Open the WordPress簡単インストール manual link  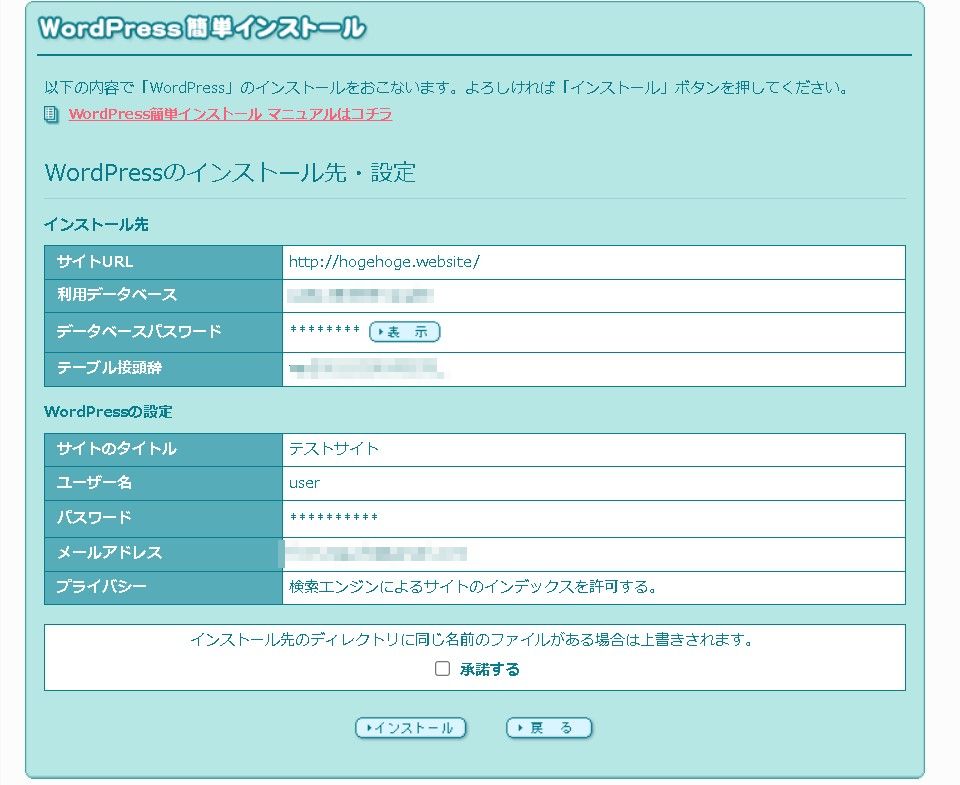click(x=230, y=114)
